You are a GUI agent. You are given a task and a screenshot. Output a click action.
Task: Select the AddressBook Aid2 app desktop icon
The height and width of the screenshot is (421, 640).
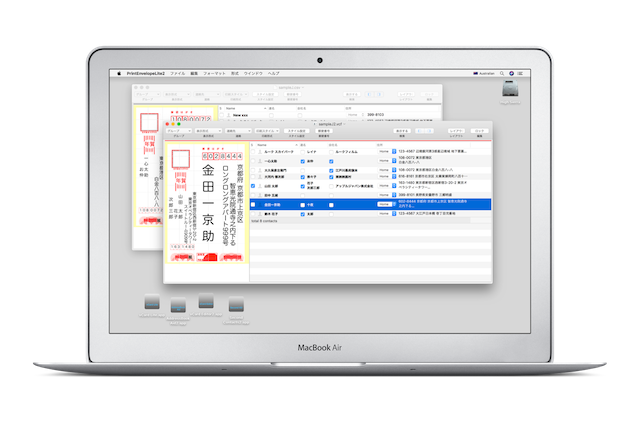click(x=178, y=305)
